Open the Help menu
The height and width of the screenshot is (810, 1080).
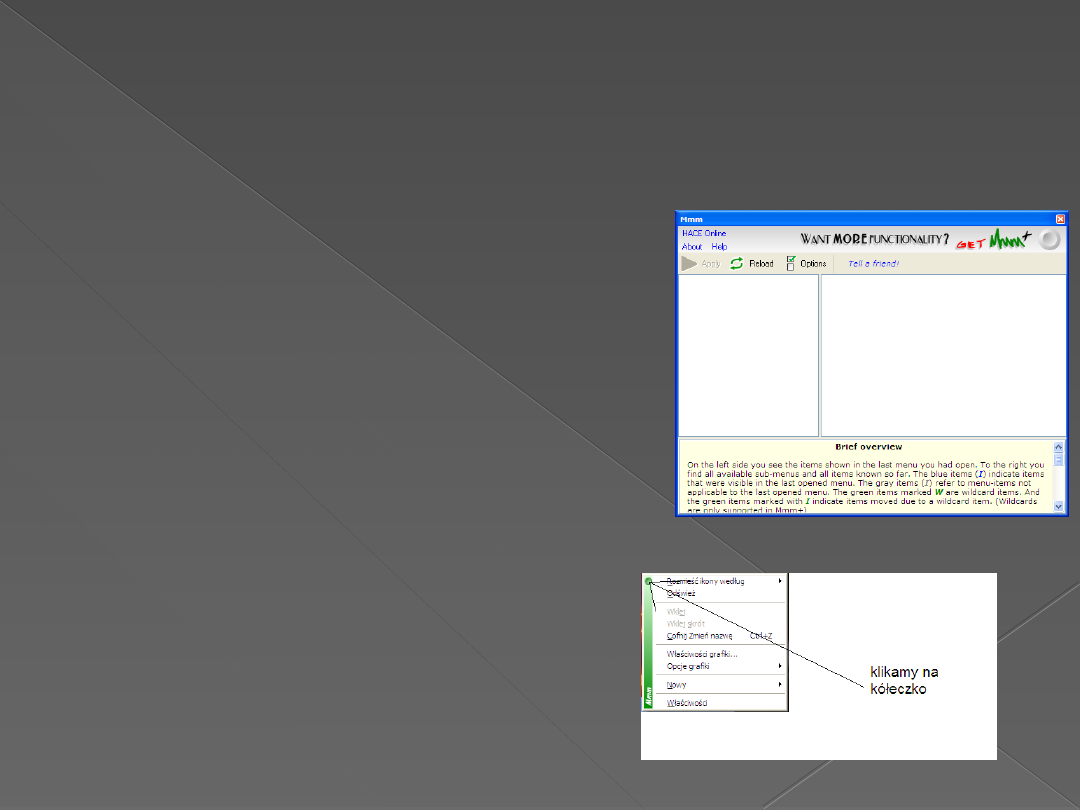719,247
